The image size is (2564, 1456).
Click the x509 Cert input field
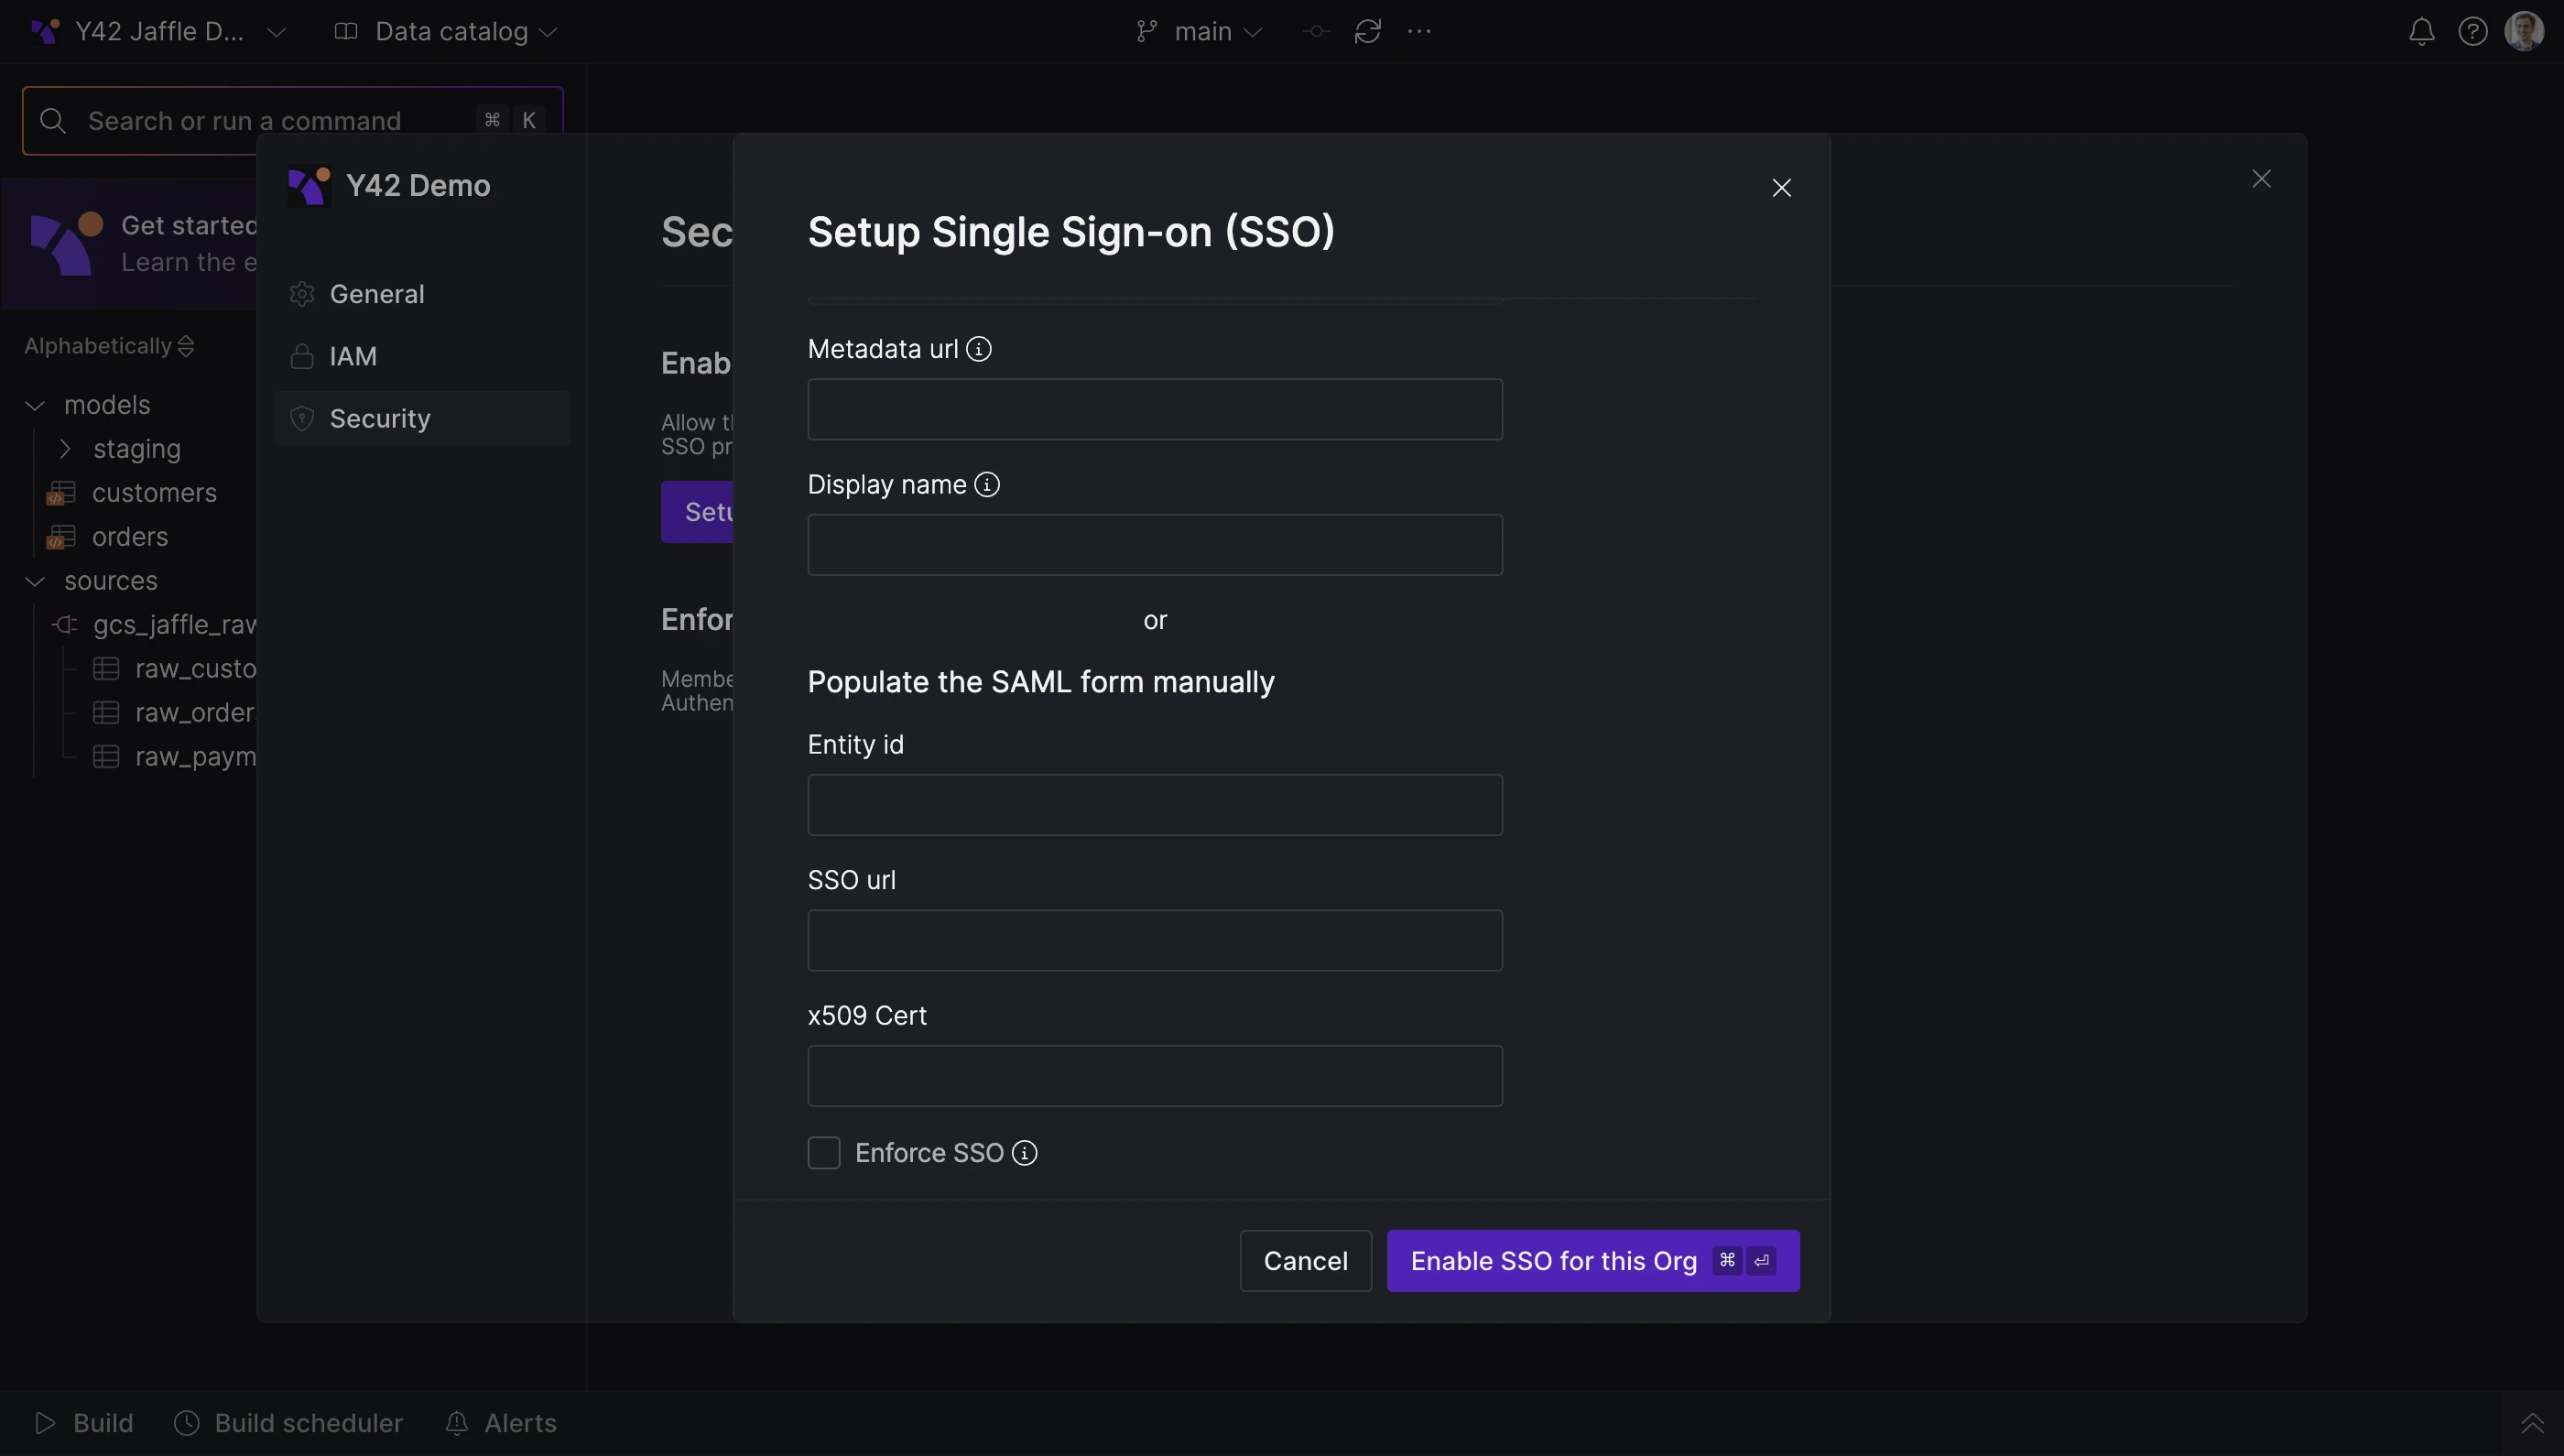pyautogui.click(x=1154, y=1076)
